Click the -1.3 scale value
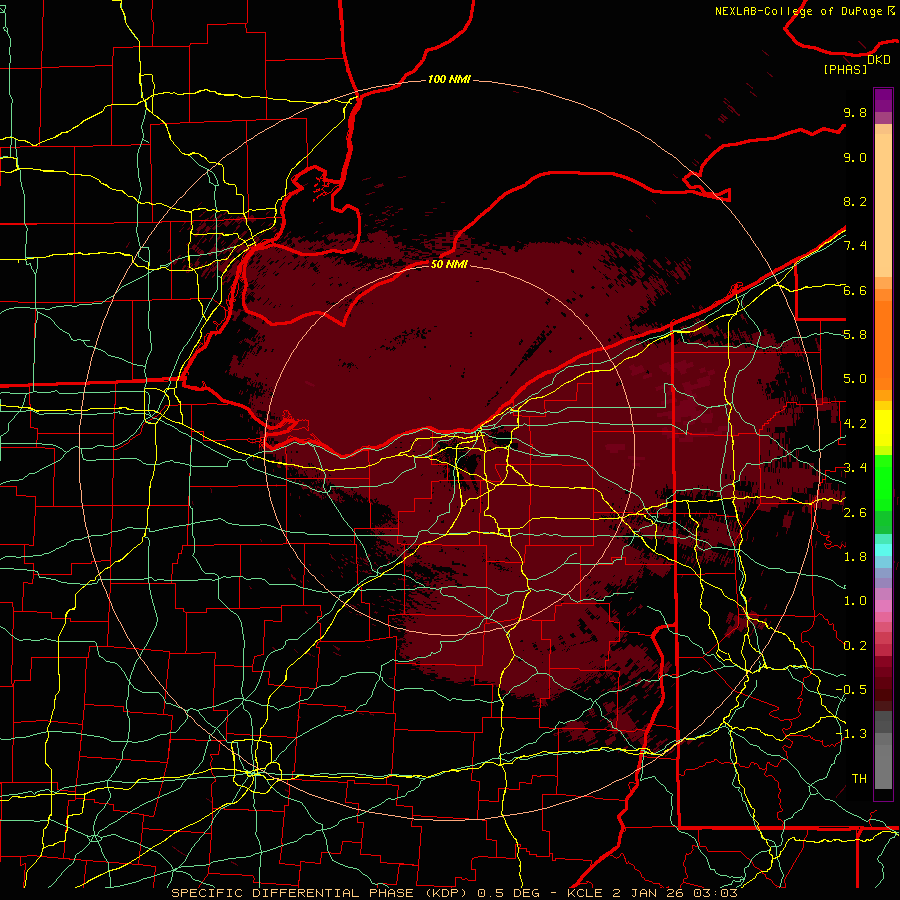The width and height of the screenshot is (900, 900). [x=851, y=734]
